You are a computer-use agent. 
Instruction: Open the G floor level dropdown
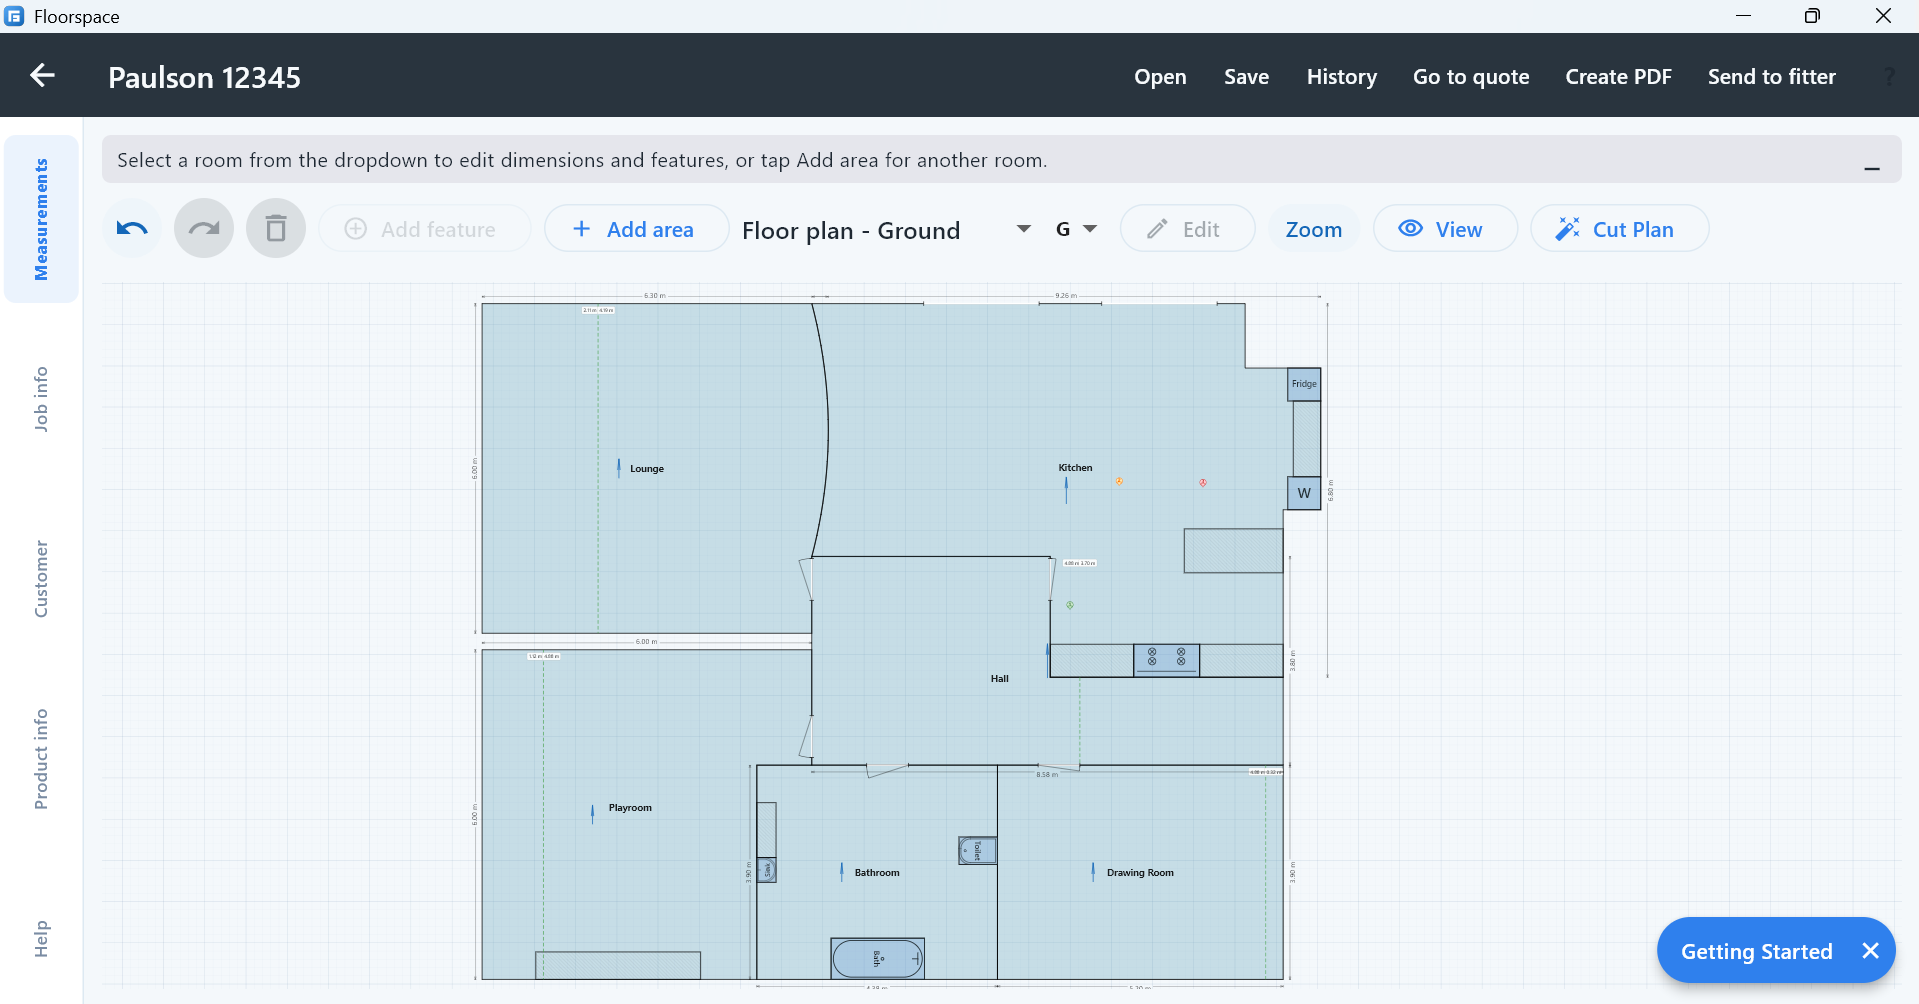pos(1076,229)
